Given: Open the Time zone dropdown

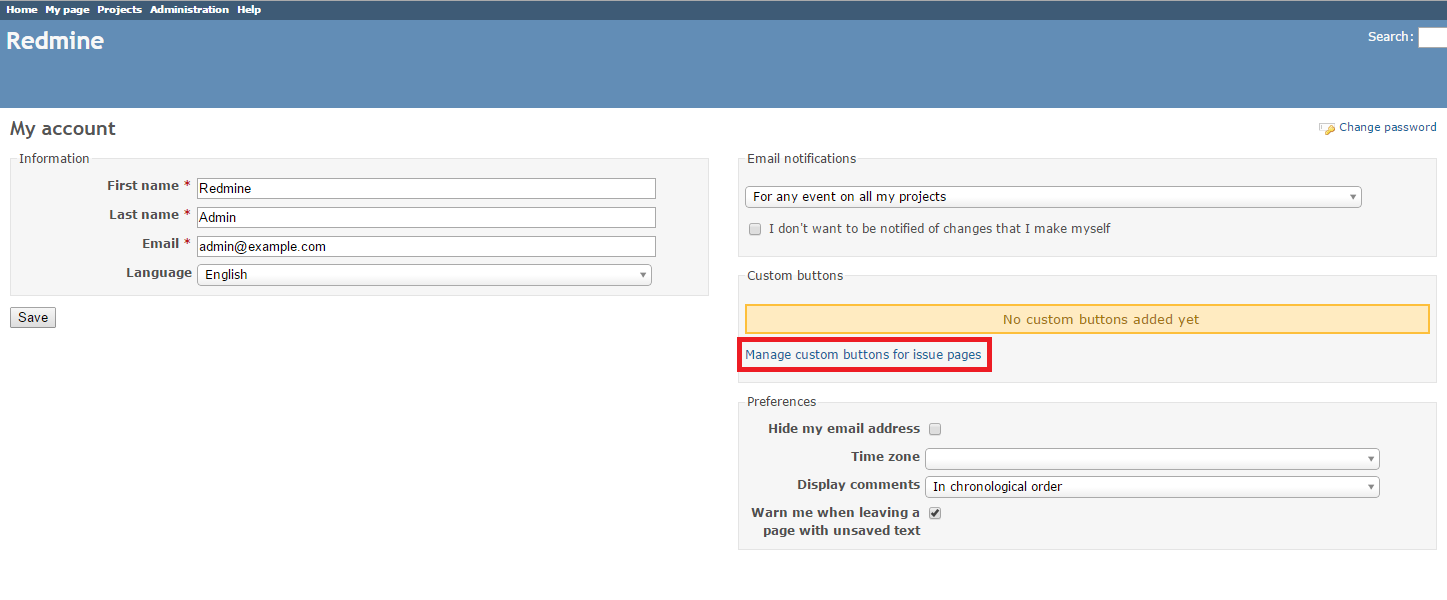Looking at the screenshot, I should click(x=1152, y=459).
